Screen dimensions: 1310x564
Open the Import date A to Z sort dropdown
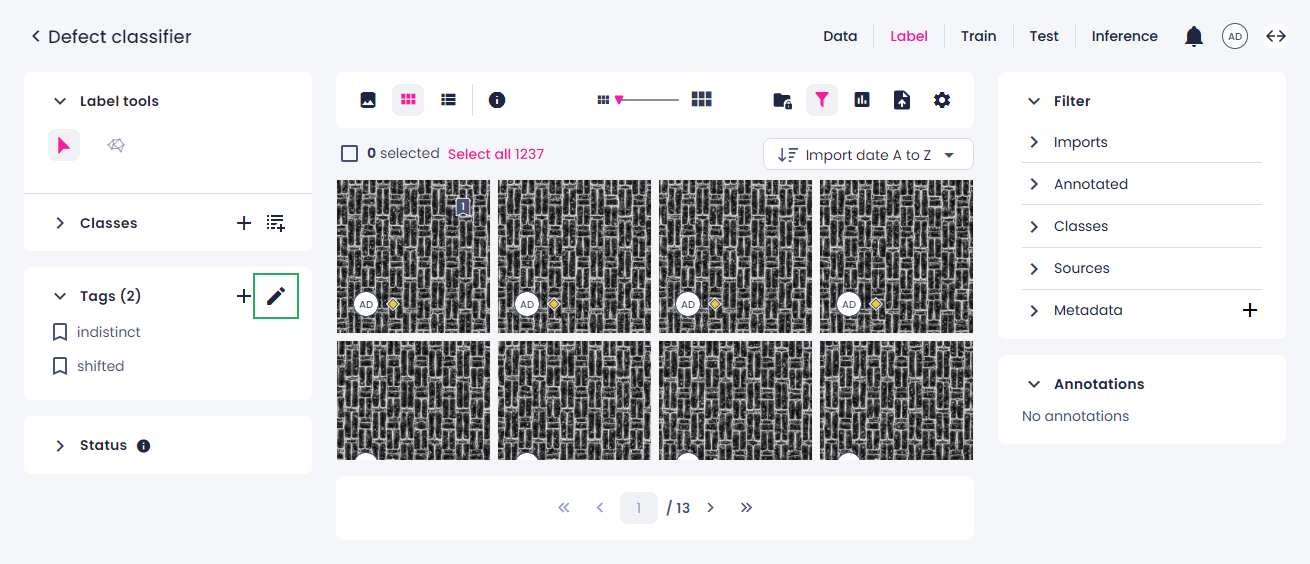click(868, 154)
